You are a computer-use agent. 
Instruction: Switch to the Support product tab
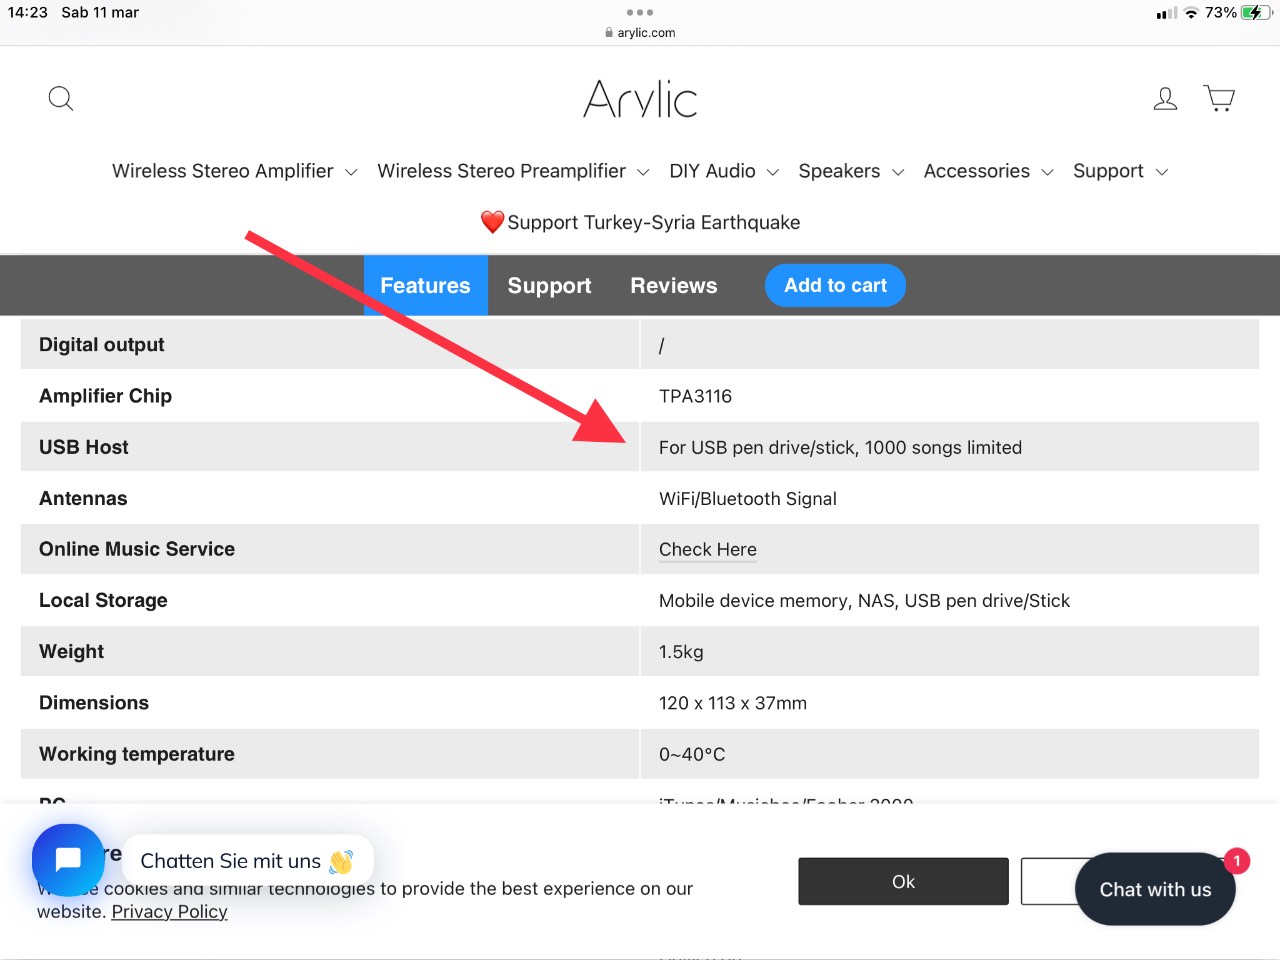click(549, 286)
